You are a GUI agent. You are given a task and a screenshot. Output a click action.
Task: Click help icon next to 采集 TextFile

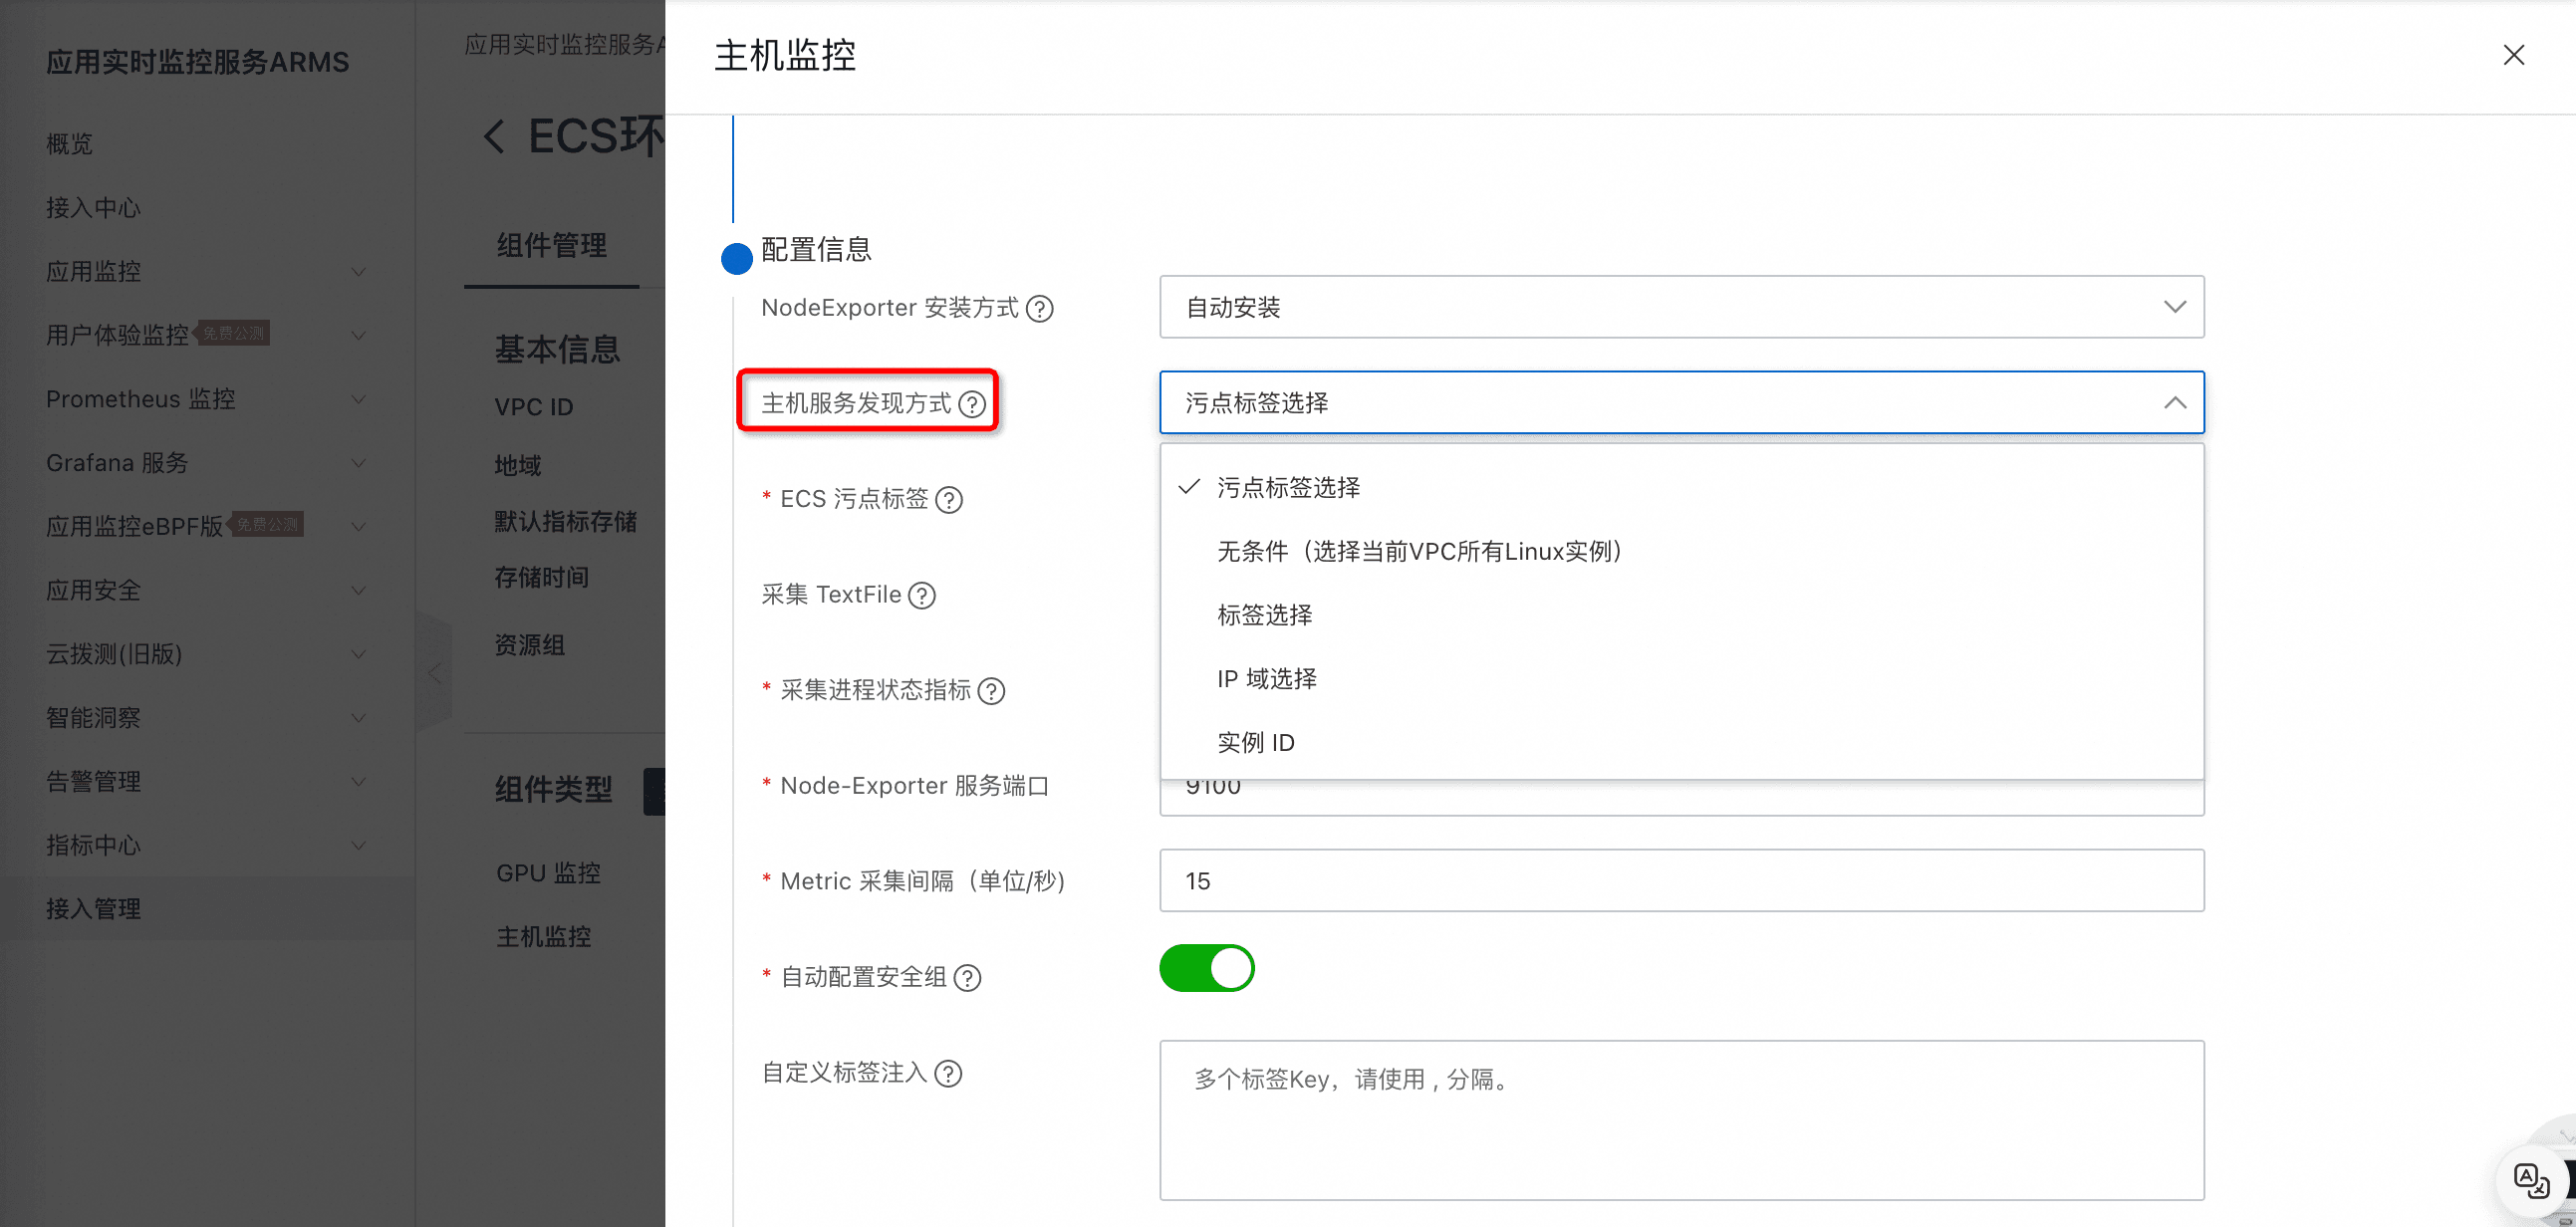coord(922,596)
